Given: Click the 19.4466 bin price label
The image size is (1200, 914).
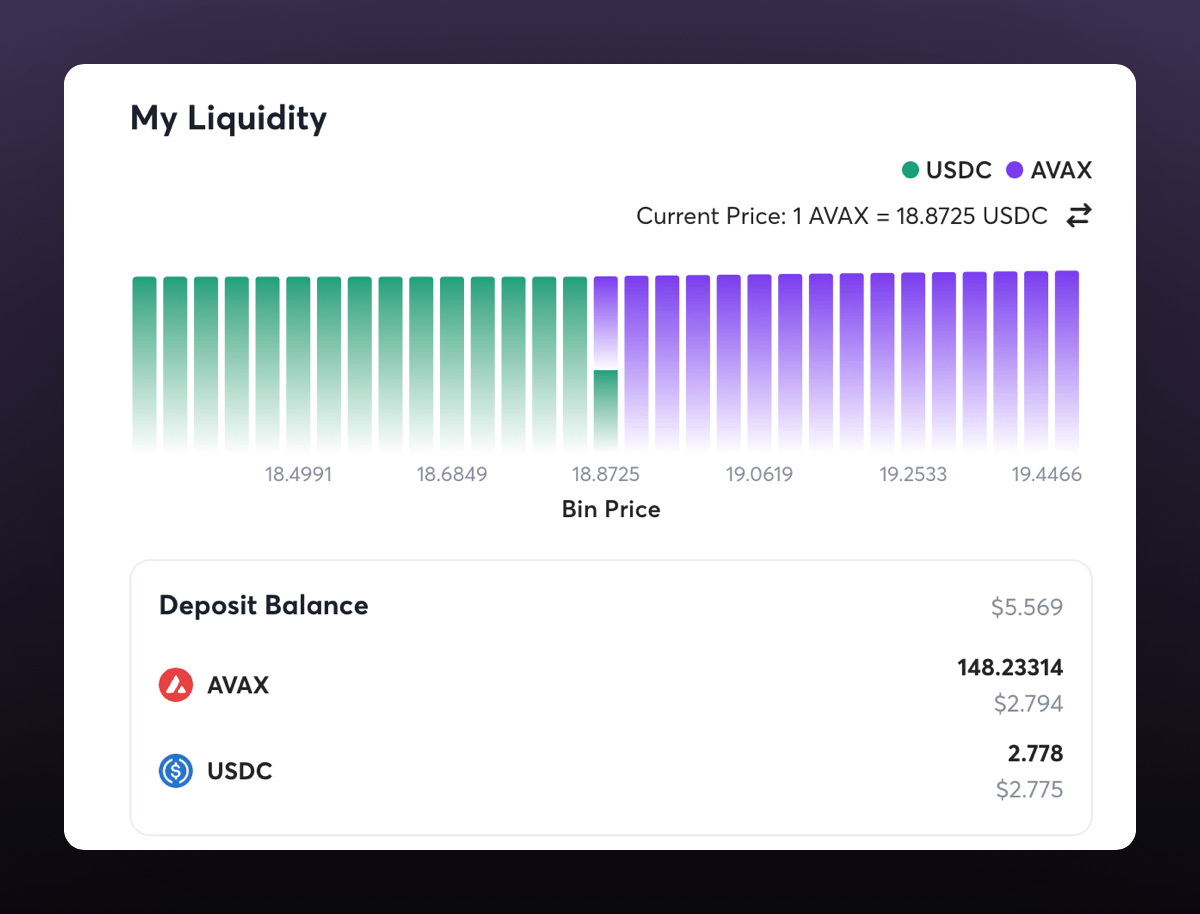Looking at the screenshot, I should point(1047,474).
